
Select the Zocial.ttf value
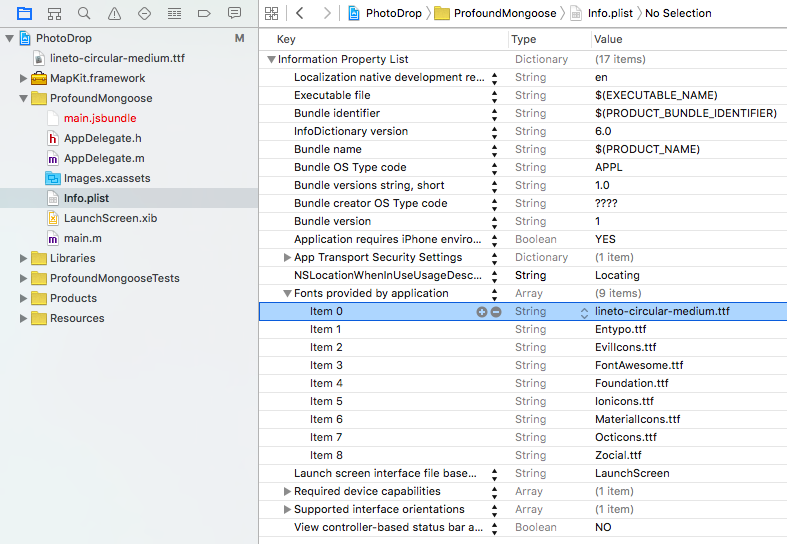[618, 456]
